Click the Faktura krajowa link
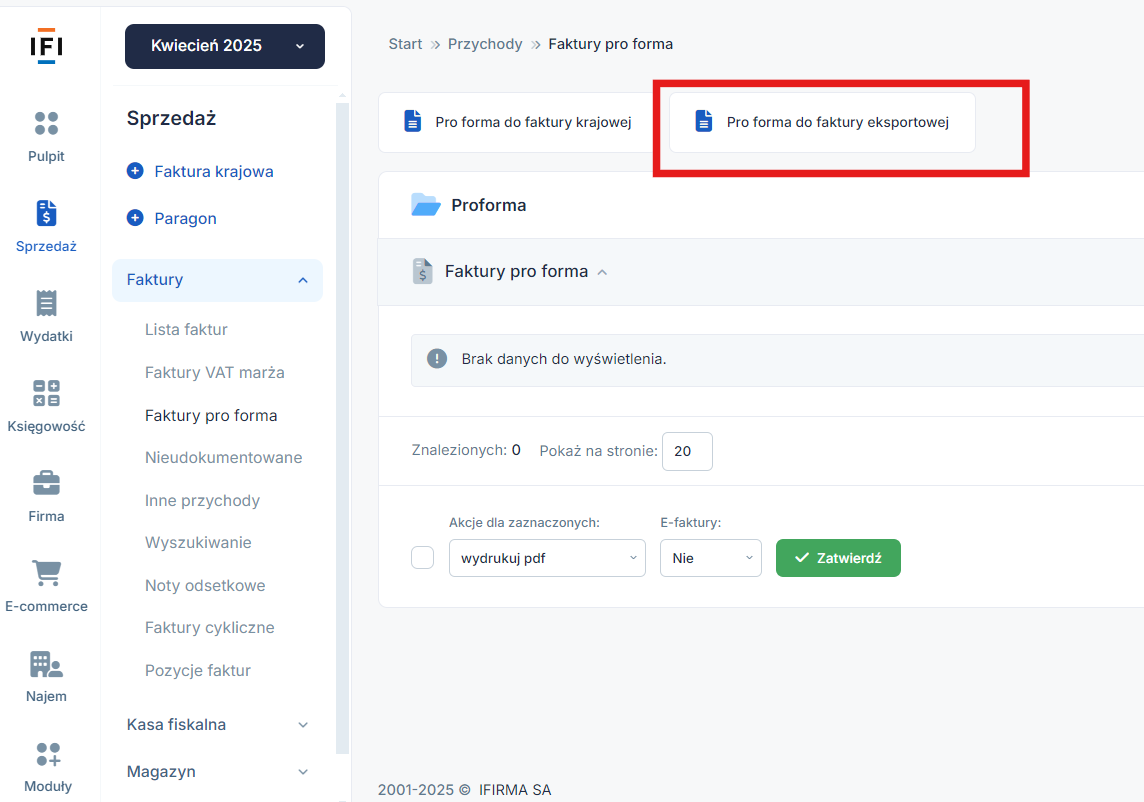This screenshot has width=1144, height=802. (x=214, y=171)
